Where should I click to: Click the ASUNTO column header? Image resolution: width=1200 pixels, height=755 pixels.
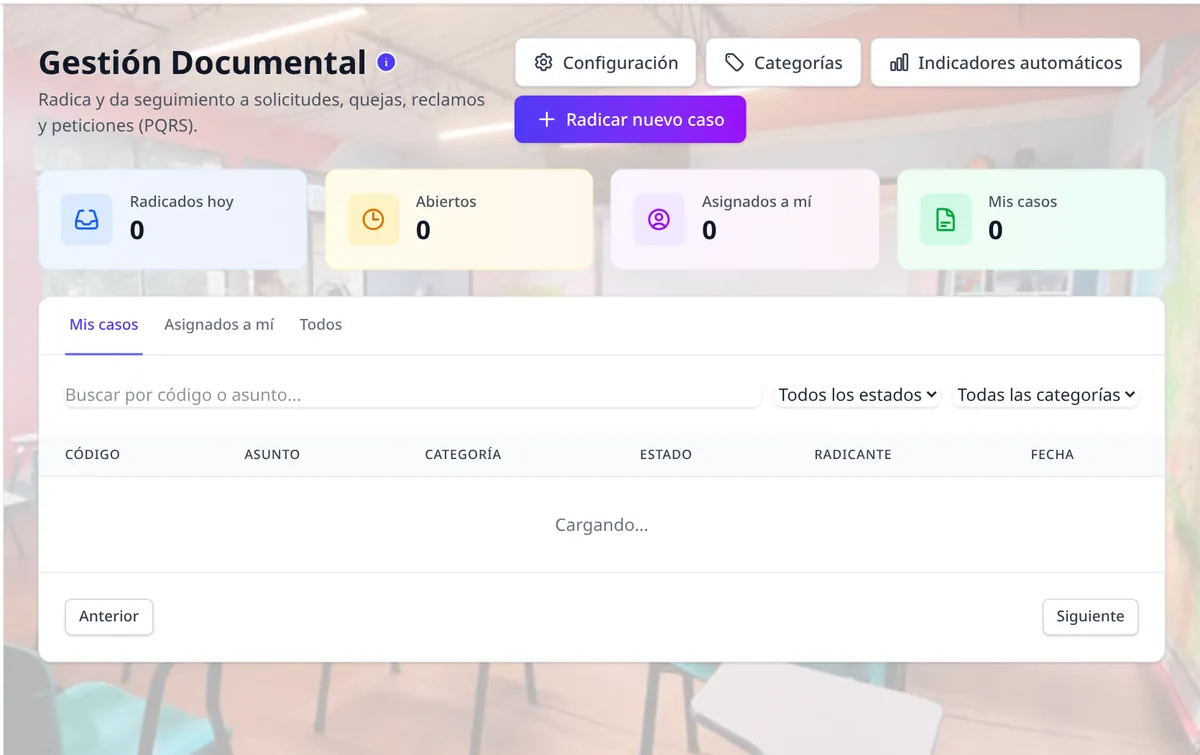coord(272,454)
